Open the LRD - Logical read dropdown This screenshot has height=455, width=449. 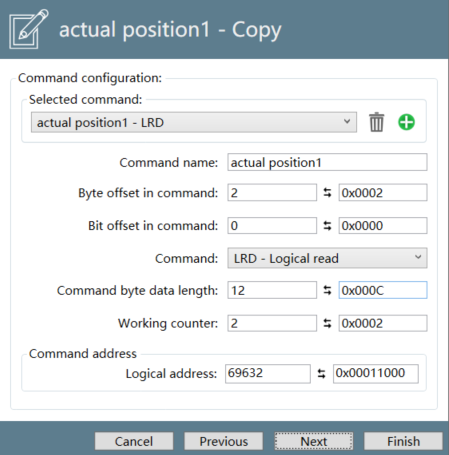coord(327,258)
